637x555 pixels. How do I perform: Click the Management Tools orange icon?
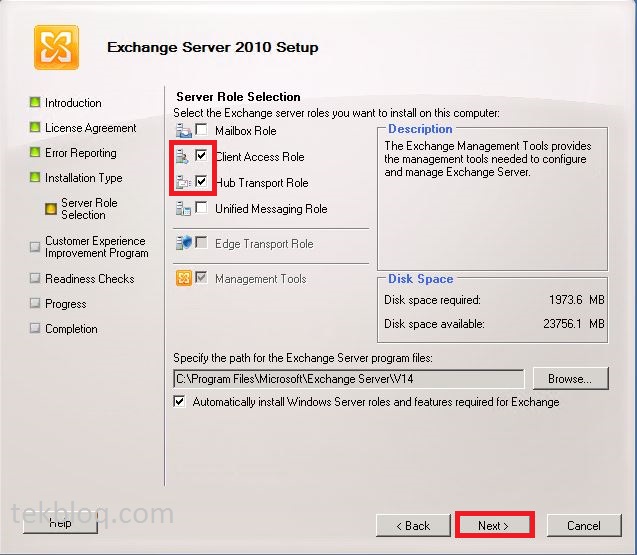(184, 278)
